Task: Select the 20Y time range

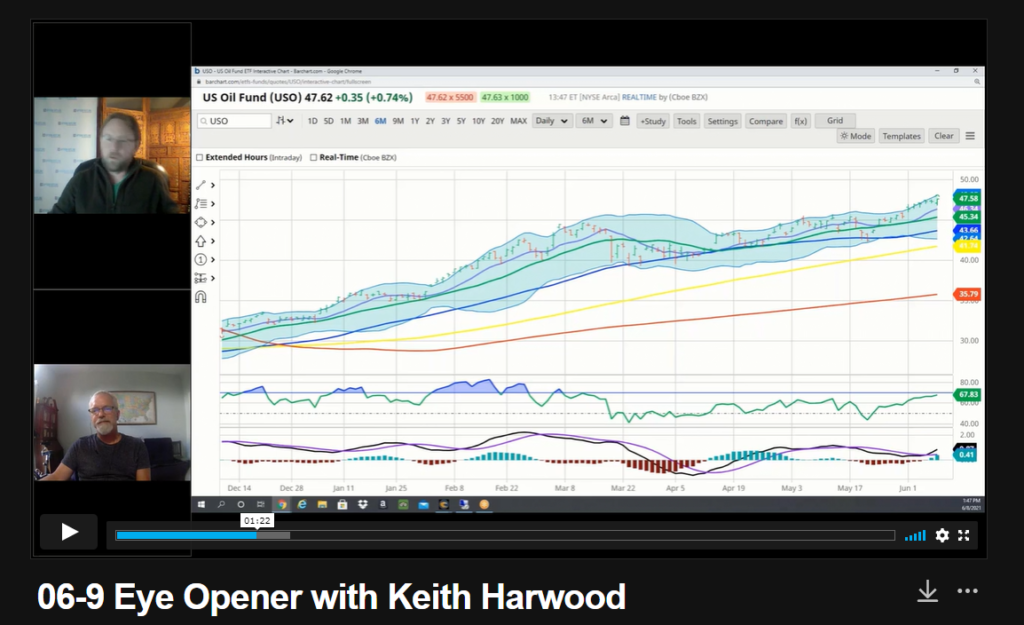Action: (x=498, y=121)
